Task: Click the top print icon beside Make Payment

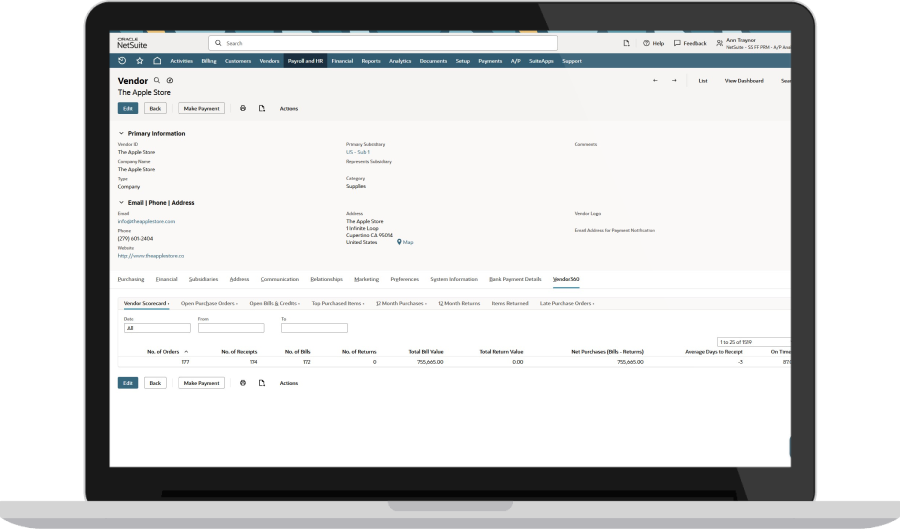Action: coord(242,108)
